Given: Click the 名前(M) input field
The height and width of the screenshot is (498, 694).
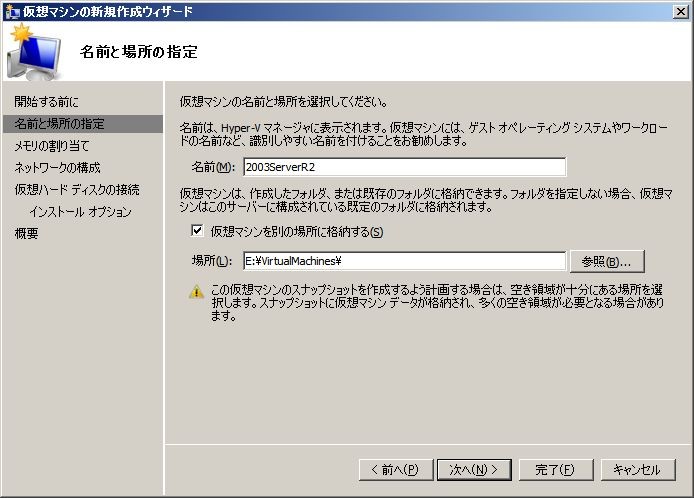Looking at the screenshot, I should (x=405, y=167).
